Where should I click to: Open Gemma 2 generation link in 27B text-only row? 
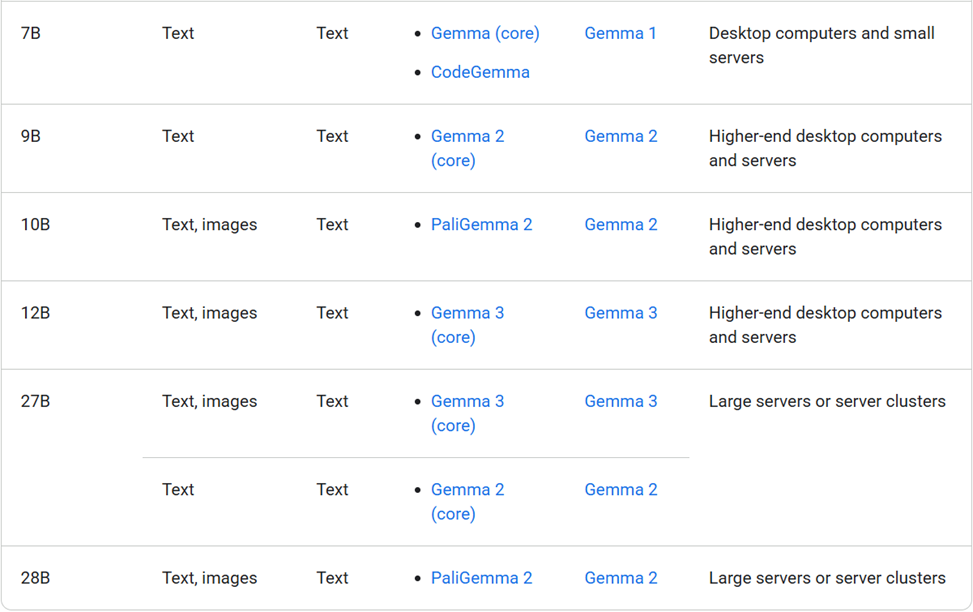coord(621,490)
